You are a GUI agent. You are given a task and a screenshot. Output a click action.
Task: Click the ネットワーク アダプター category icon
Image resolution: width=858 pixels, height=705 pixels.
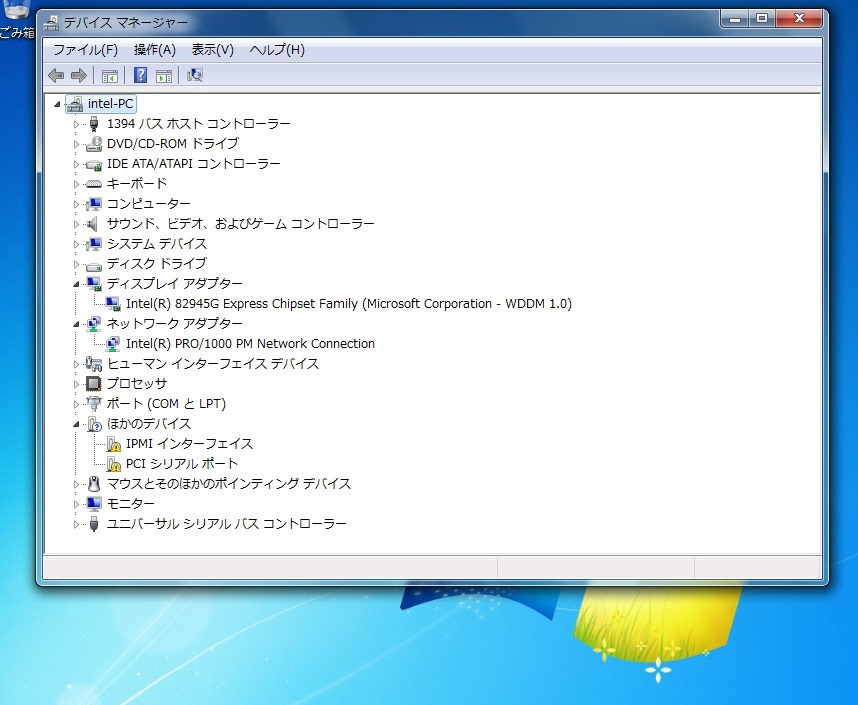(x=94, y=324)
